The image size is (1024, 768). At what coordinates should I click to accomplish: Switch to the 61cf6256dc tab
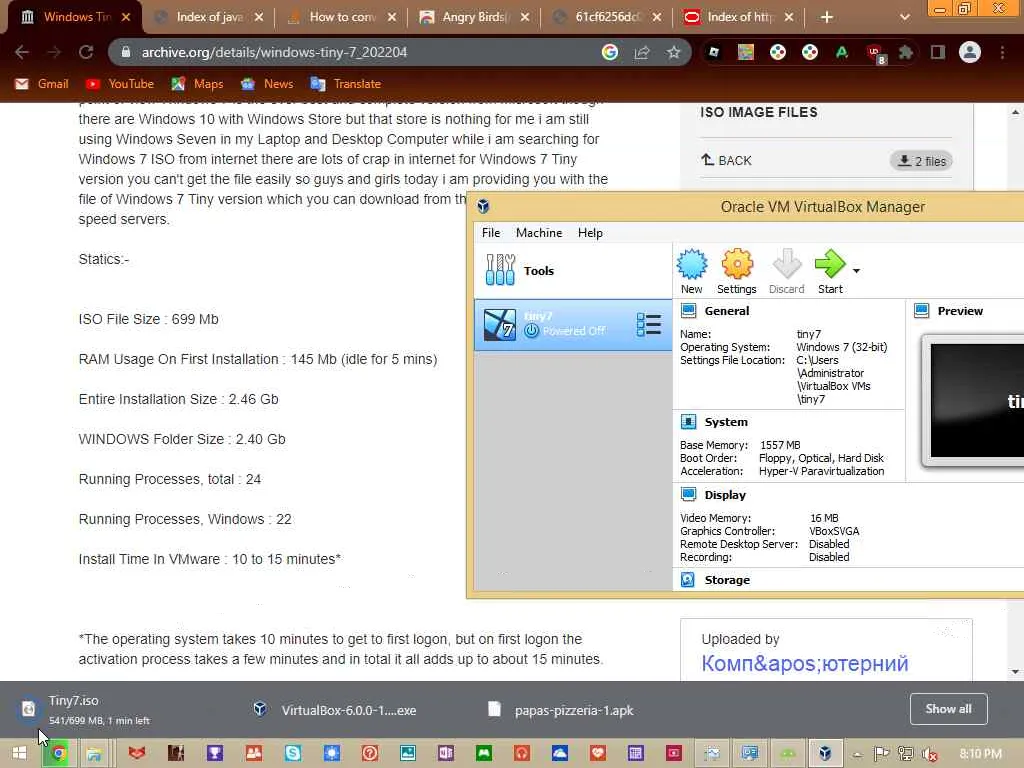(x=607, y=17)
